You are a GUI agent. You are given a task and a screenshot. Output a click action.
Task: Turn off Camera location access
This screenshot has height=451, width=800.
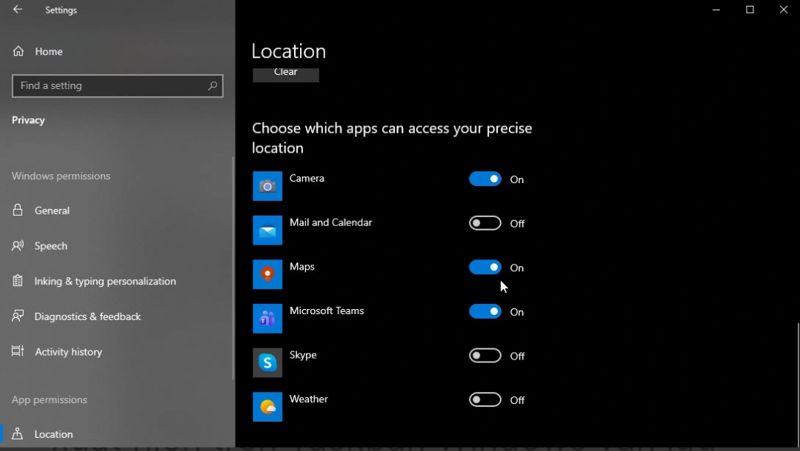tap(485, 179)
